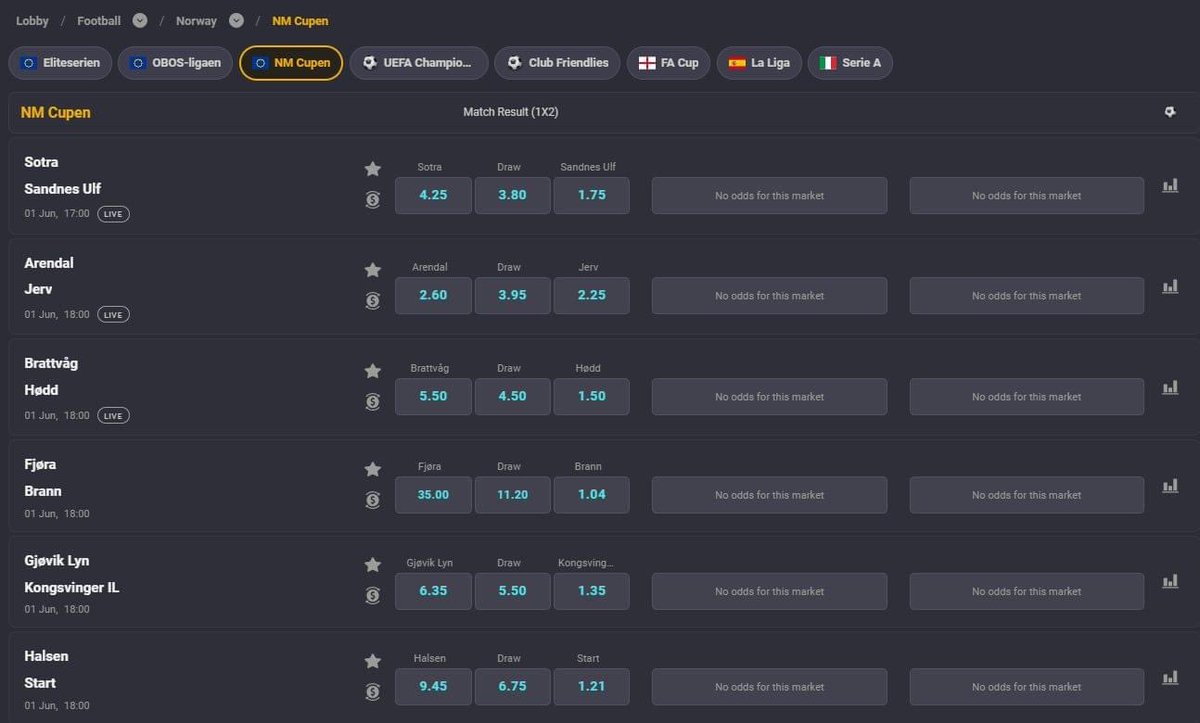The height and width of the screenshot is (723, 1200).
Task: Click the football icon in NM Cupen header
Action: point(1170,112)
